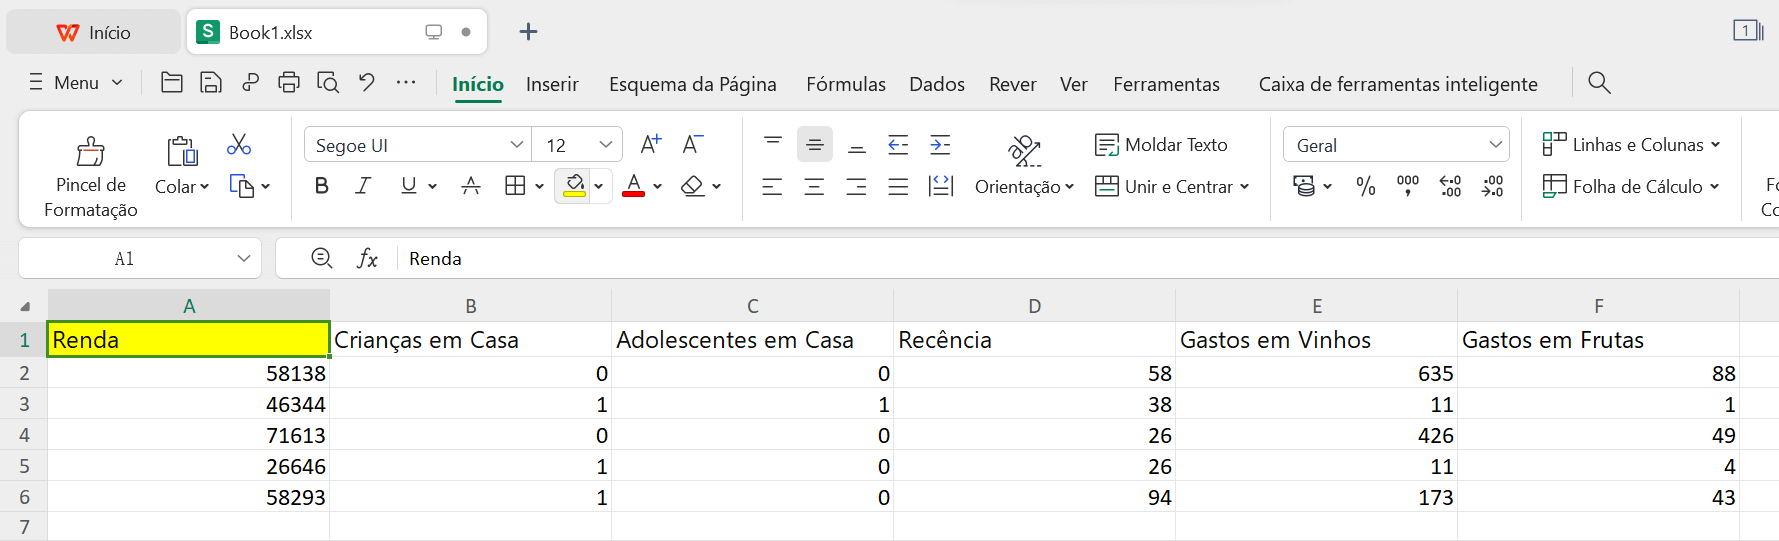Screen dimensions: 1779x541
Task: Expand the Name Box A1 dropdown
Action: (243, 259)
